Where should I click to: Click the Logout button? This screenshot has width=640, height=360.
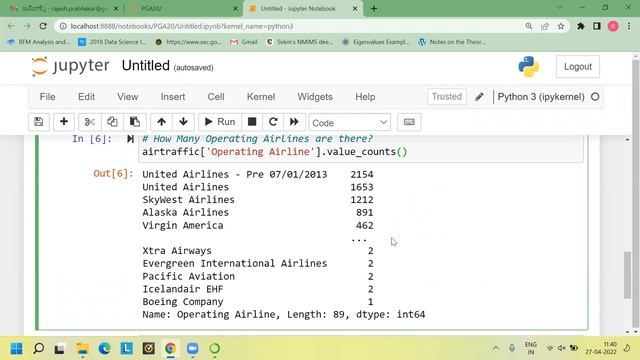click(x=578, y=67)
